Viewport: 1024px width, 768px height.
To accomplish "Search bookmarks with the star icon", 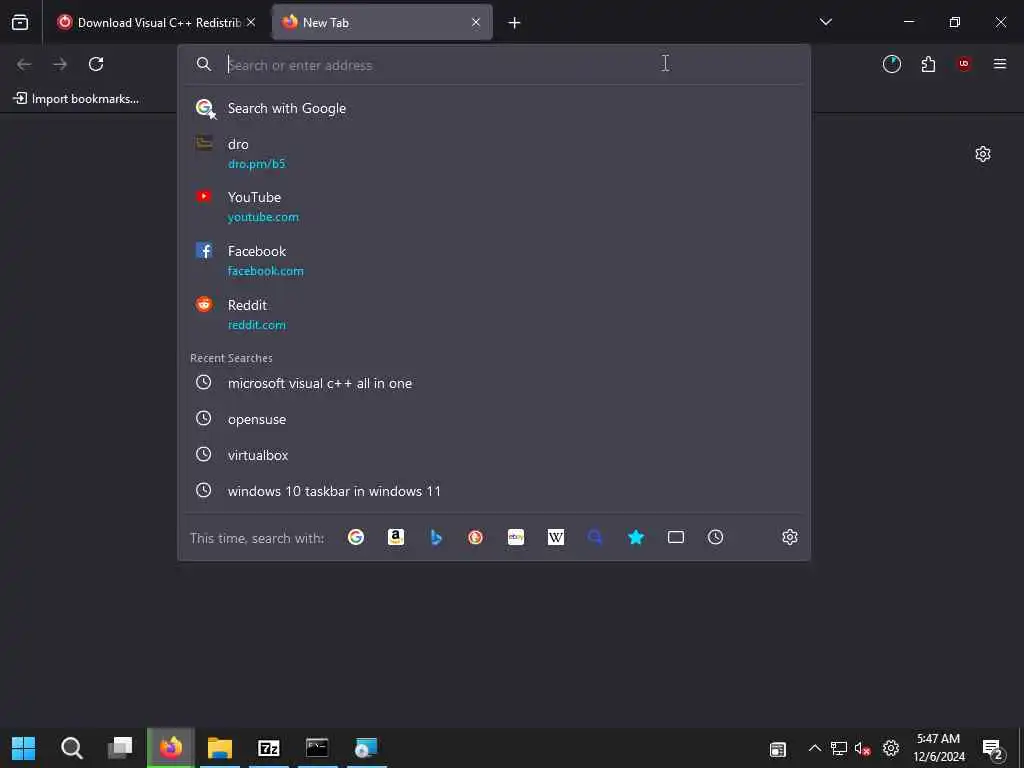I will coord(636,537).
